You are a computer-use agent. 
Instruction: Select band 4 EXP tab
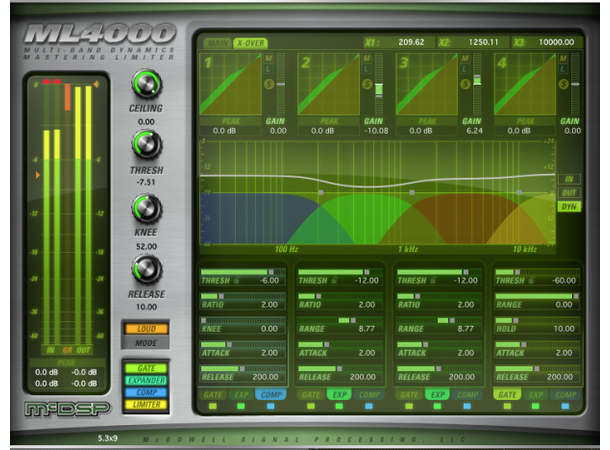click(x=536, y=395)
